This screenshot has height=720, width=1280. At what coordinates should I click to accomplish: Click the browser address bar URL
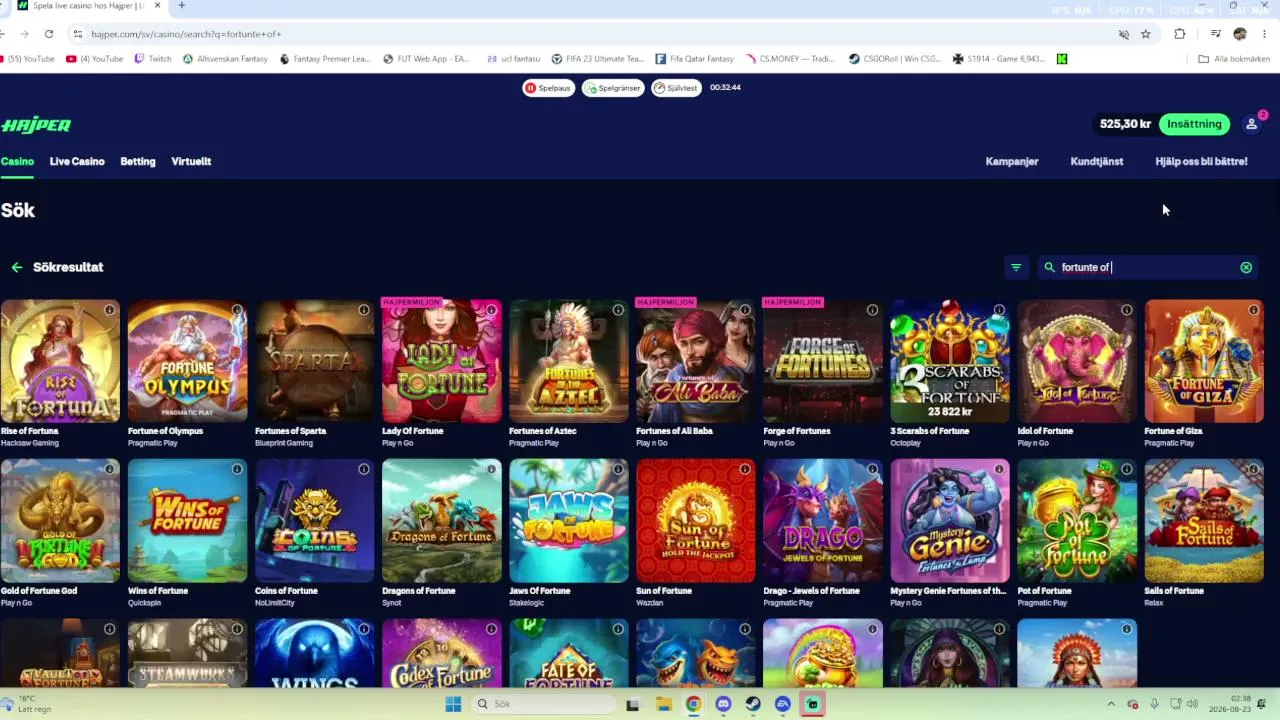click(x=186, y=34)
